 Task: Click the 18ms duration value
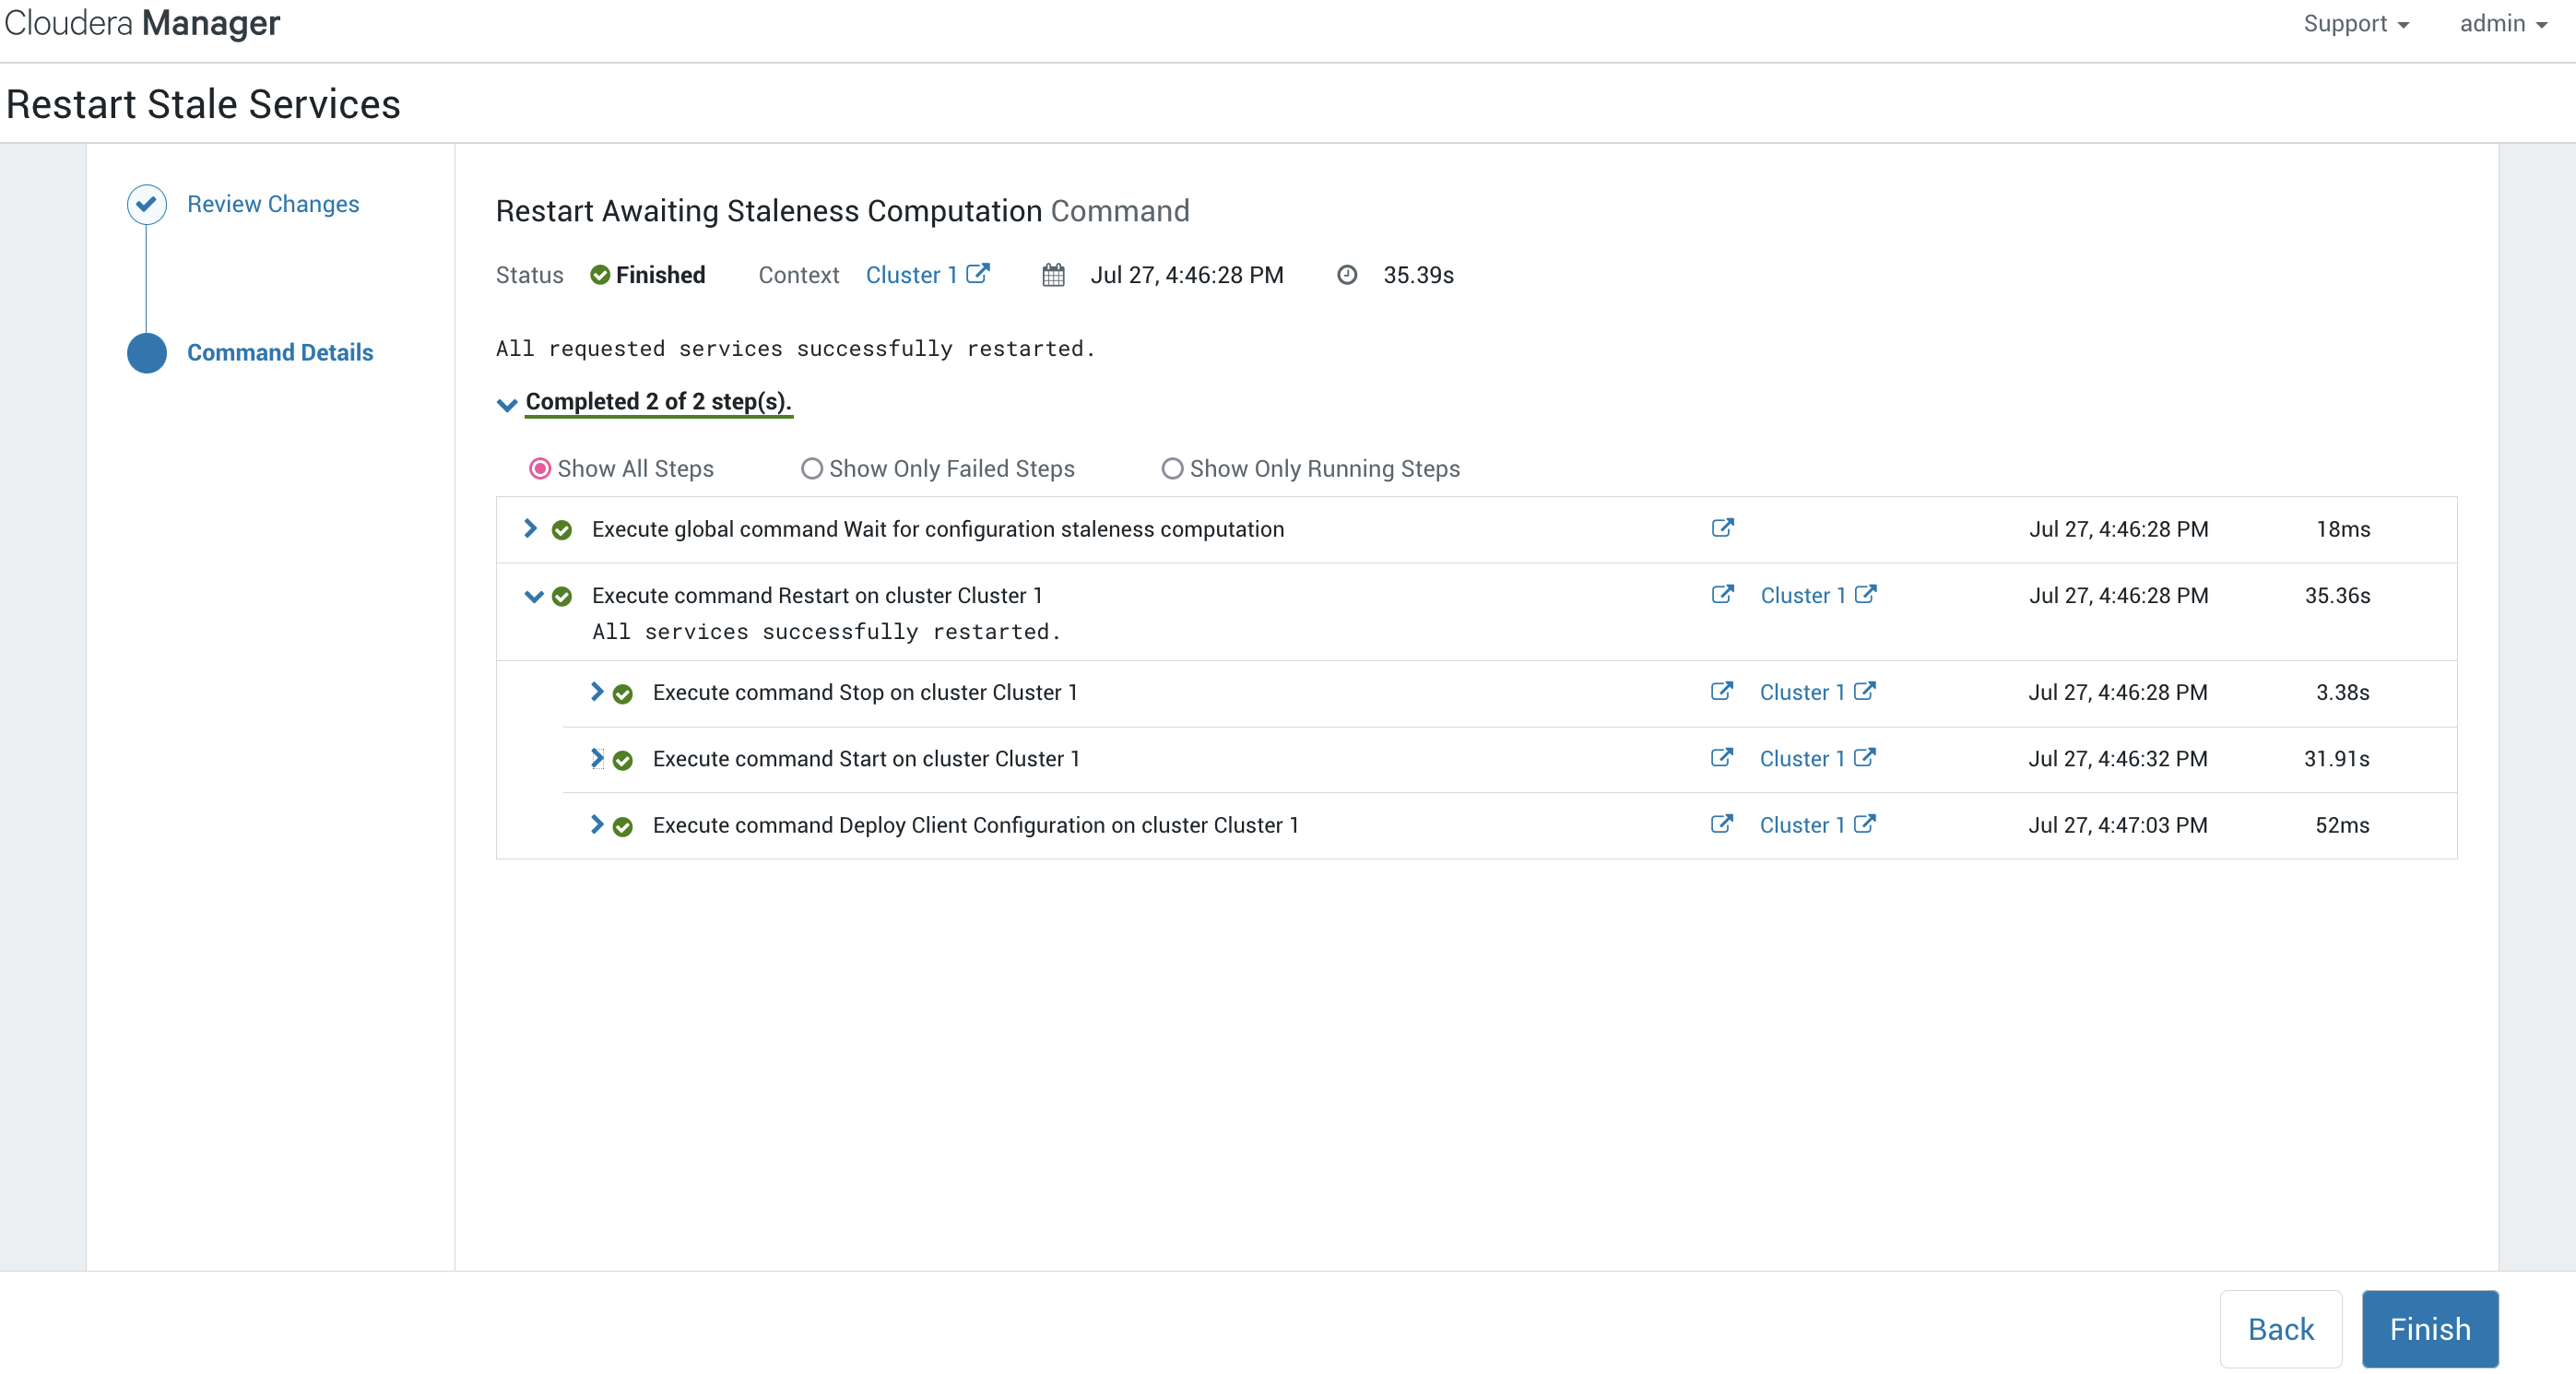click(2343, 529)
